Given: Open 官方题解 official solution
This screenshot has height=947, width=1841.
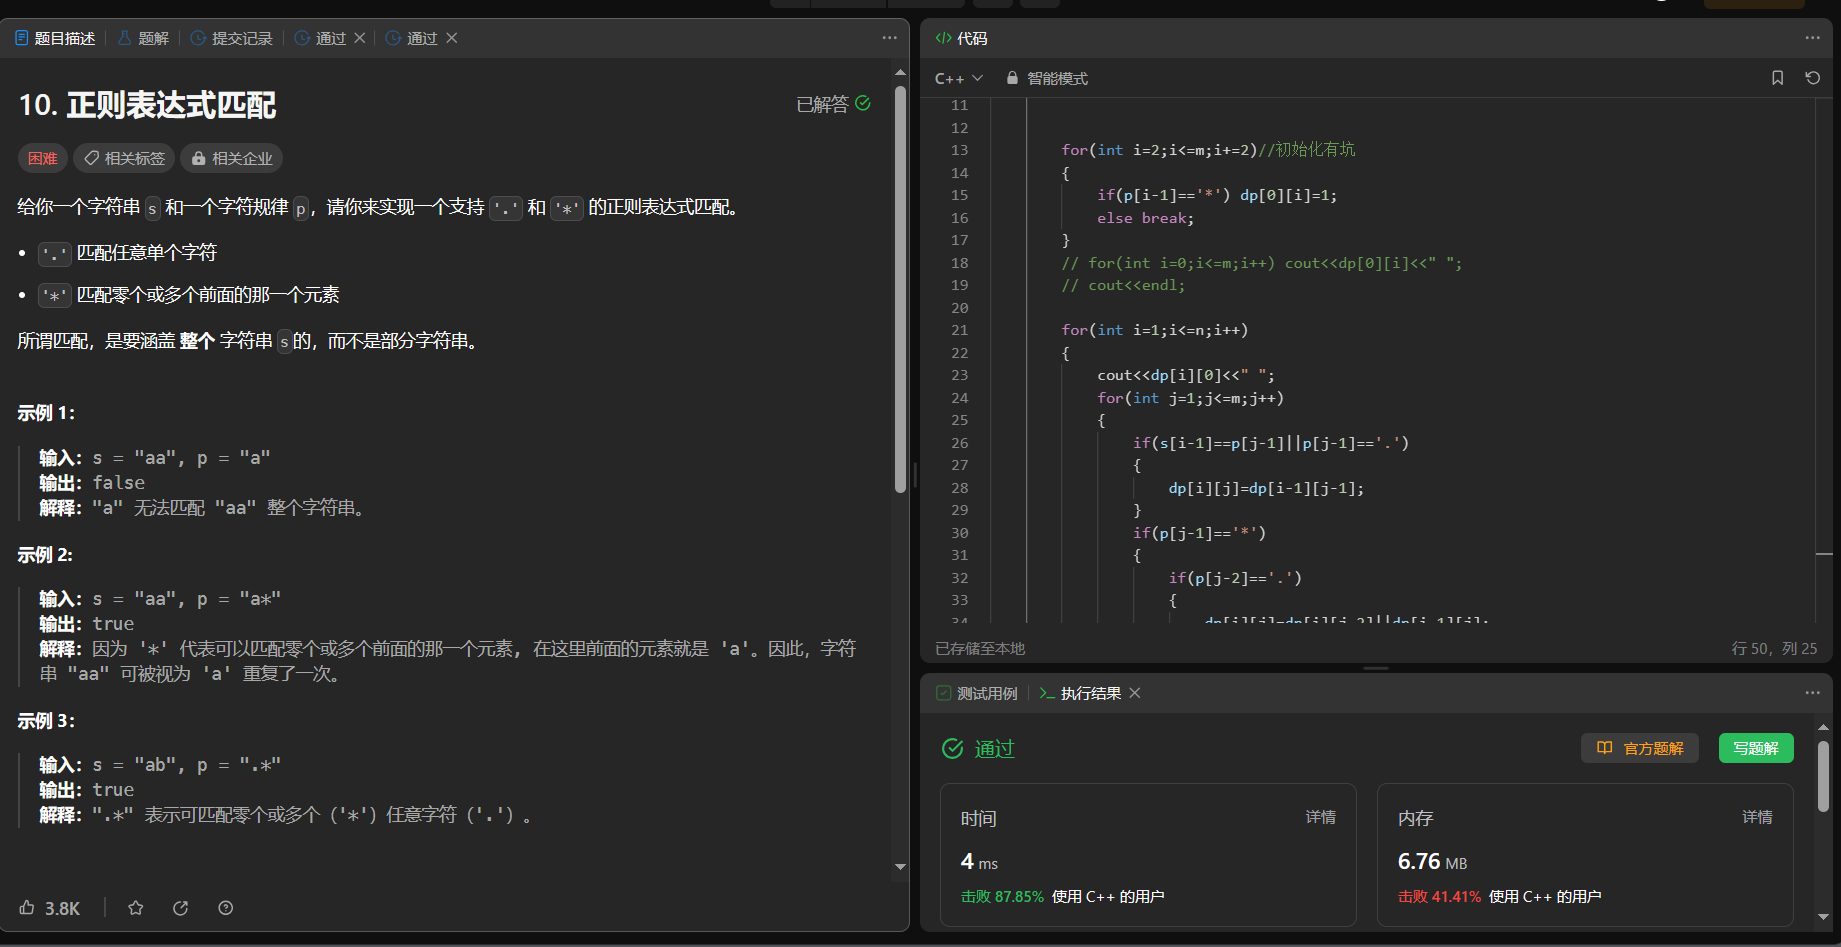Looking at the screenshot, I should pyautogui.click(x=1640, y=748).
